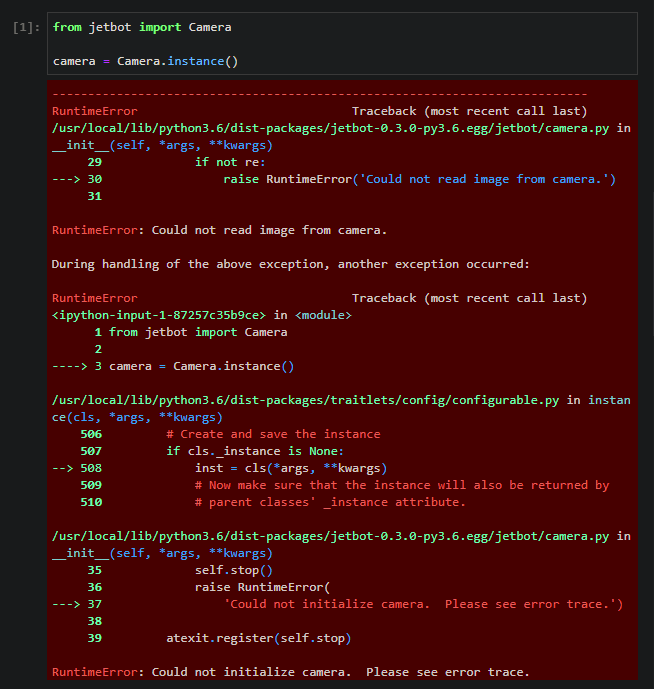Image resolution: width=654 pixels, height=689 pixels.
Task: Click line 39 'atexit.register(self.stop)'
Action: click(259, 638)
